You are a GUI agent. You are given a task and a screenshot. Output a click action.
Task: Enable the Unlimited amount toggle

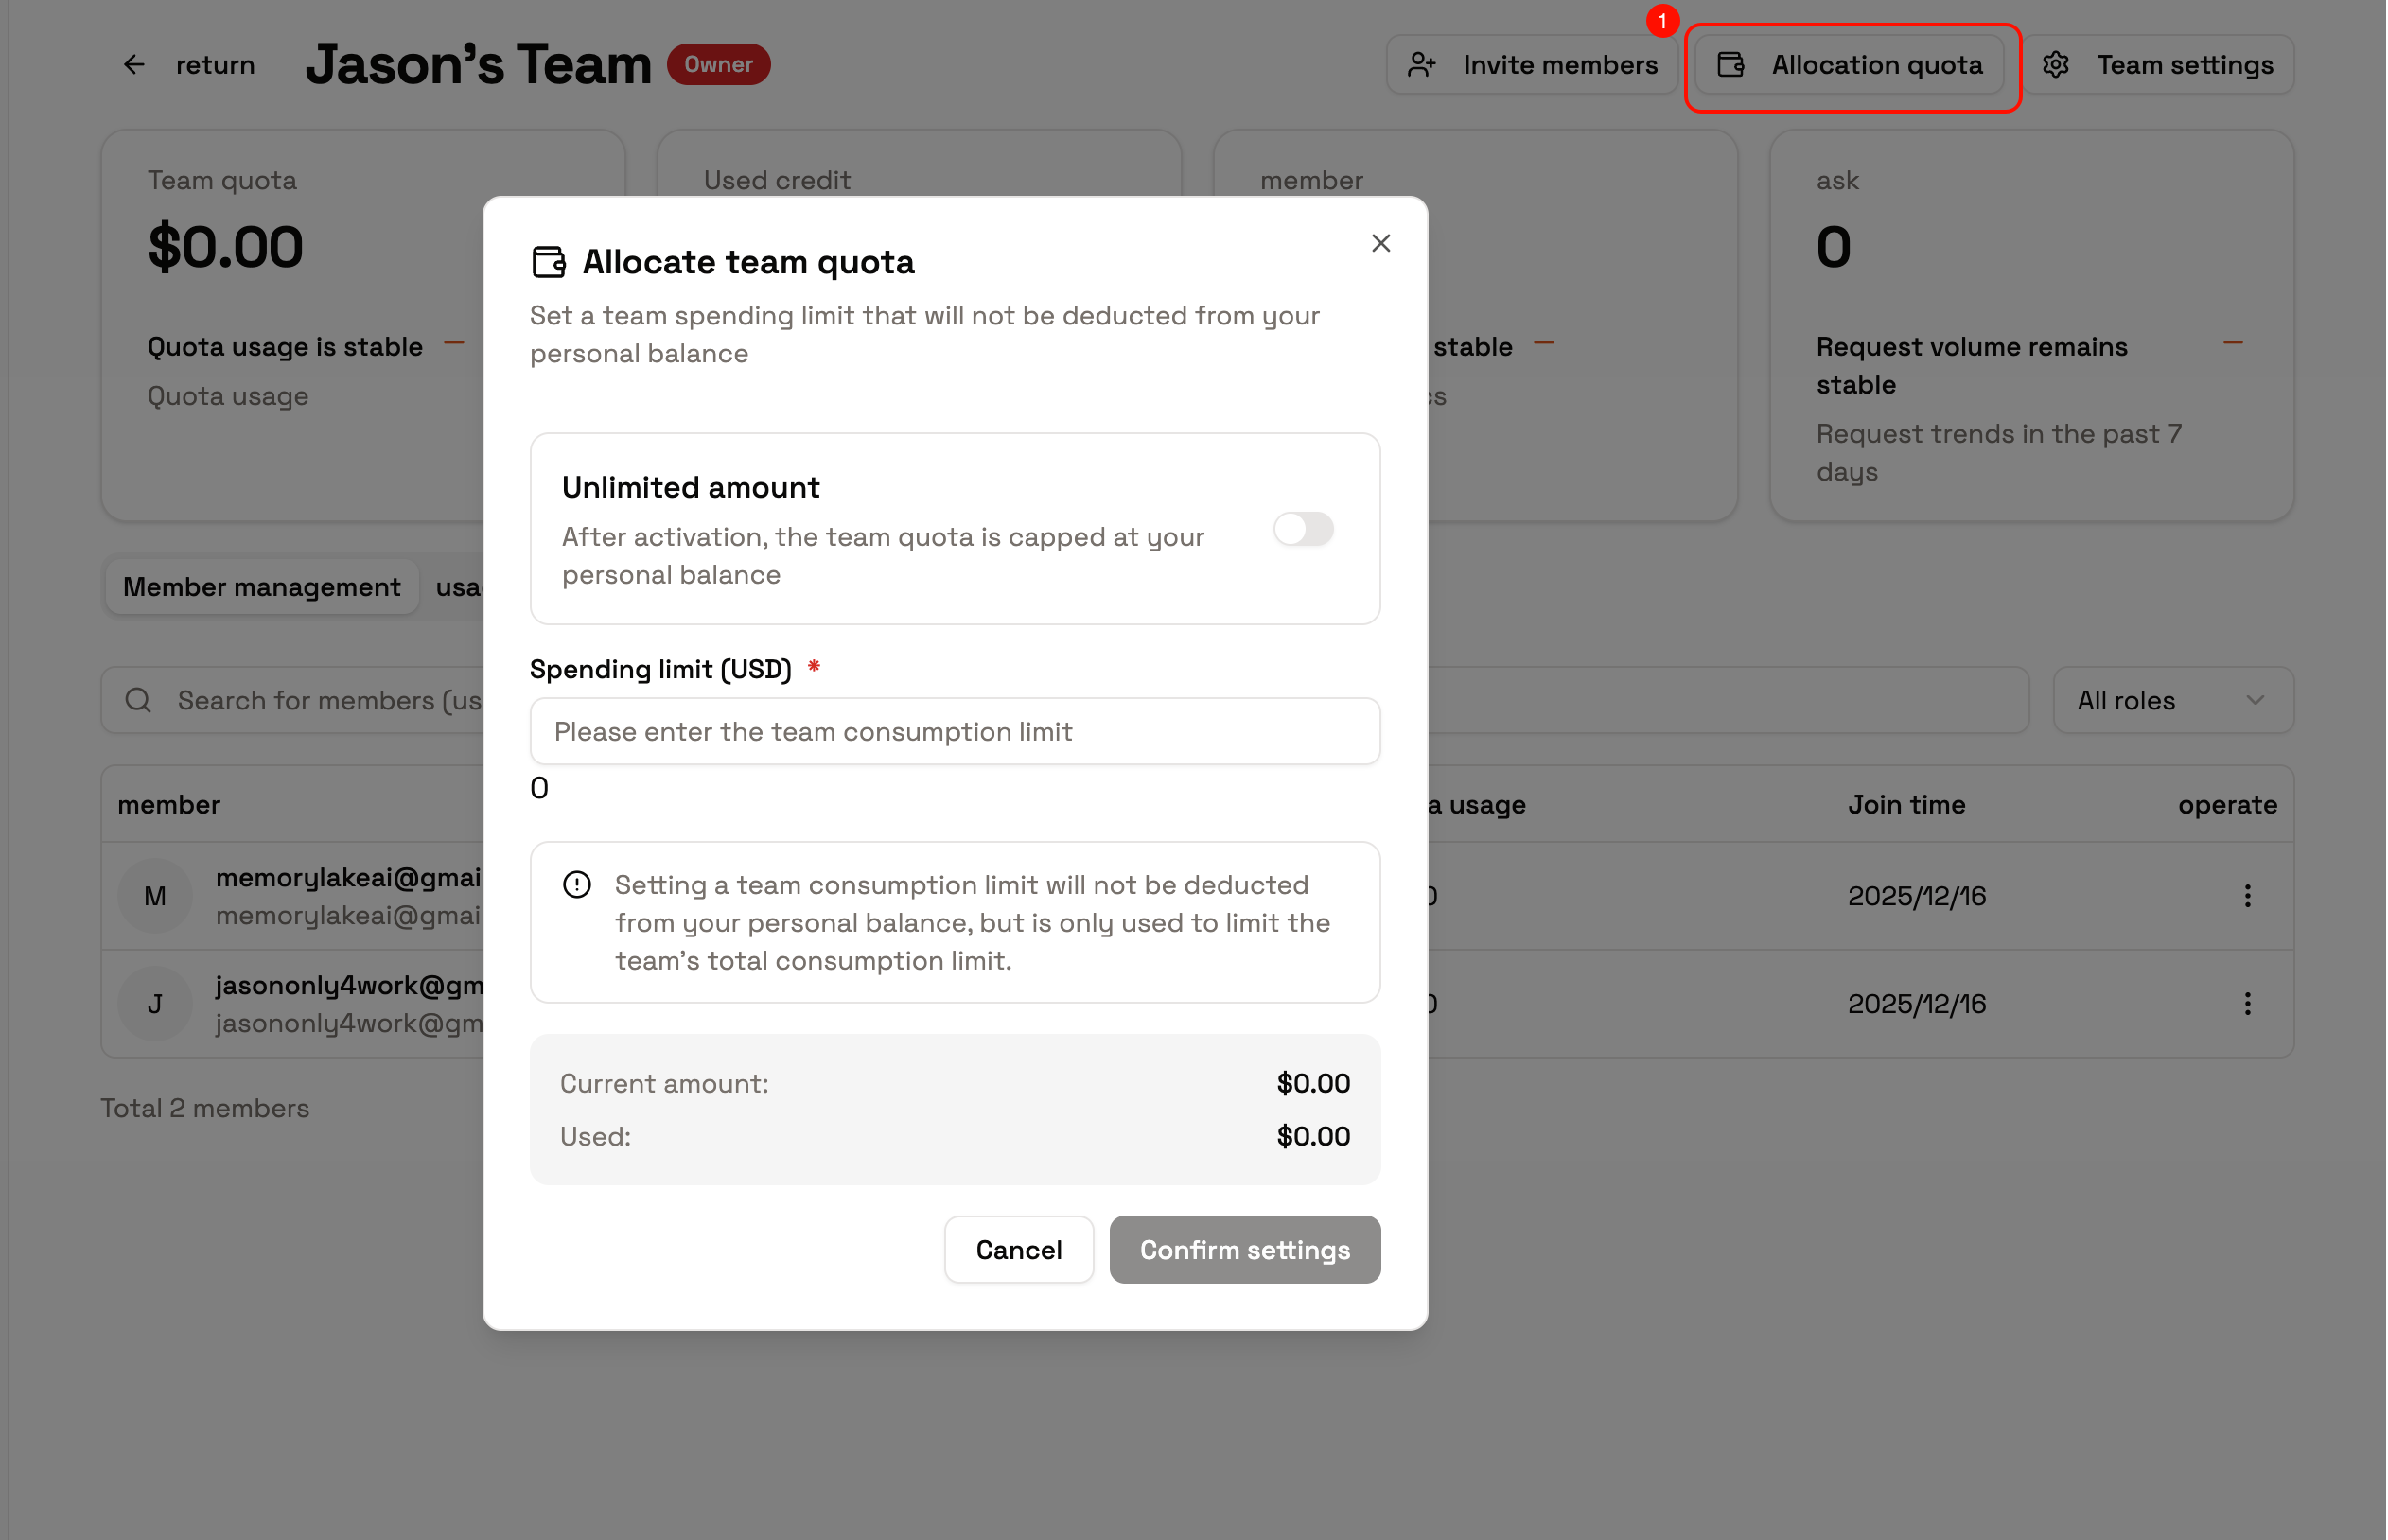1303,529
